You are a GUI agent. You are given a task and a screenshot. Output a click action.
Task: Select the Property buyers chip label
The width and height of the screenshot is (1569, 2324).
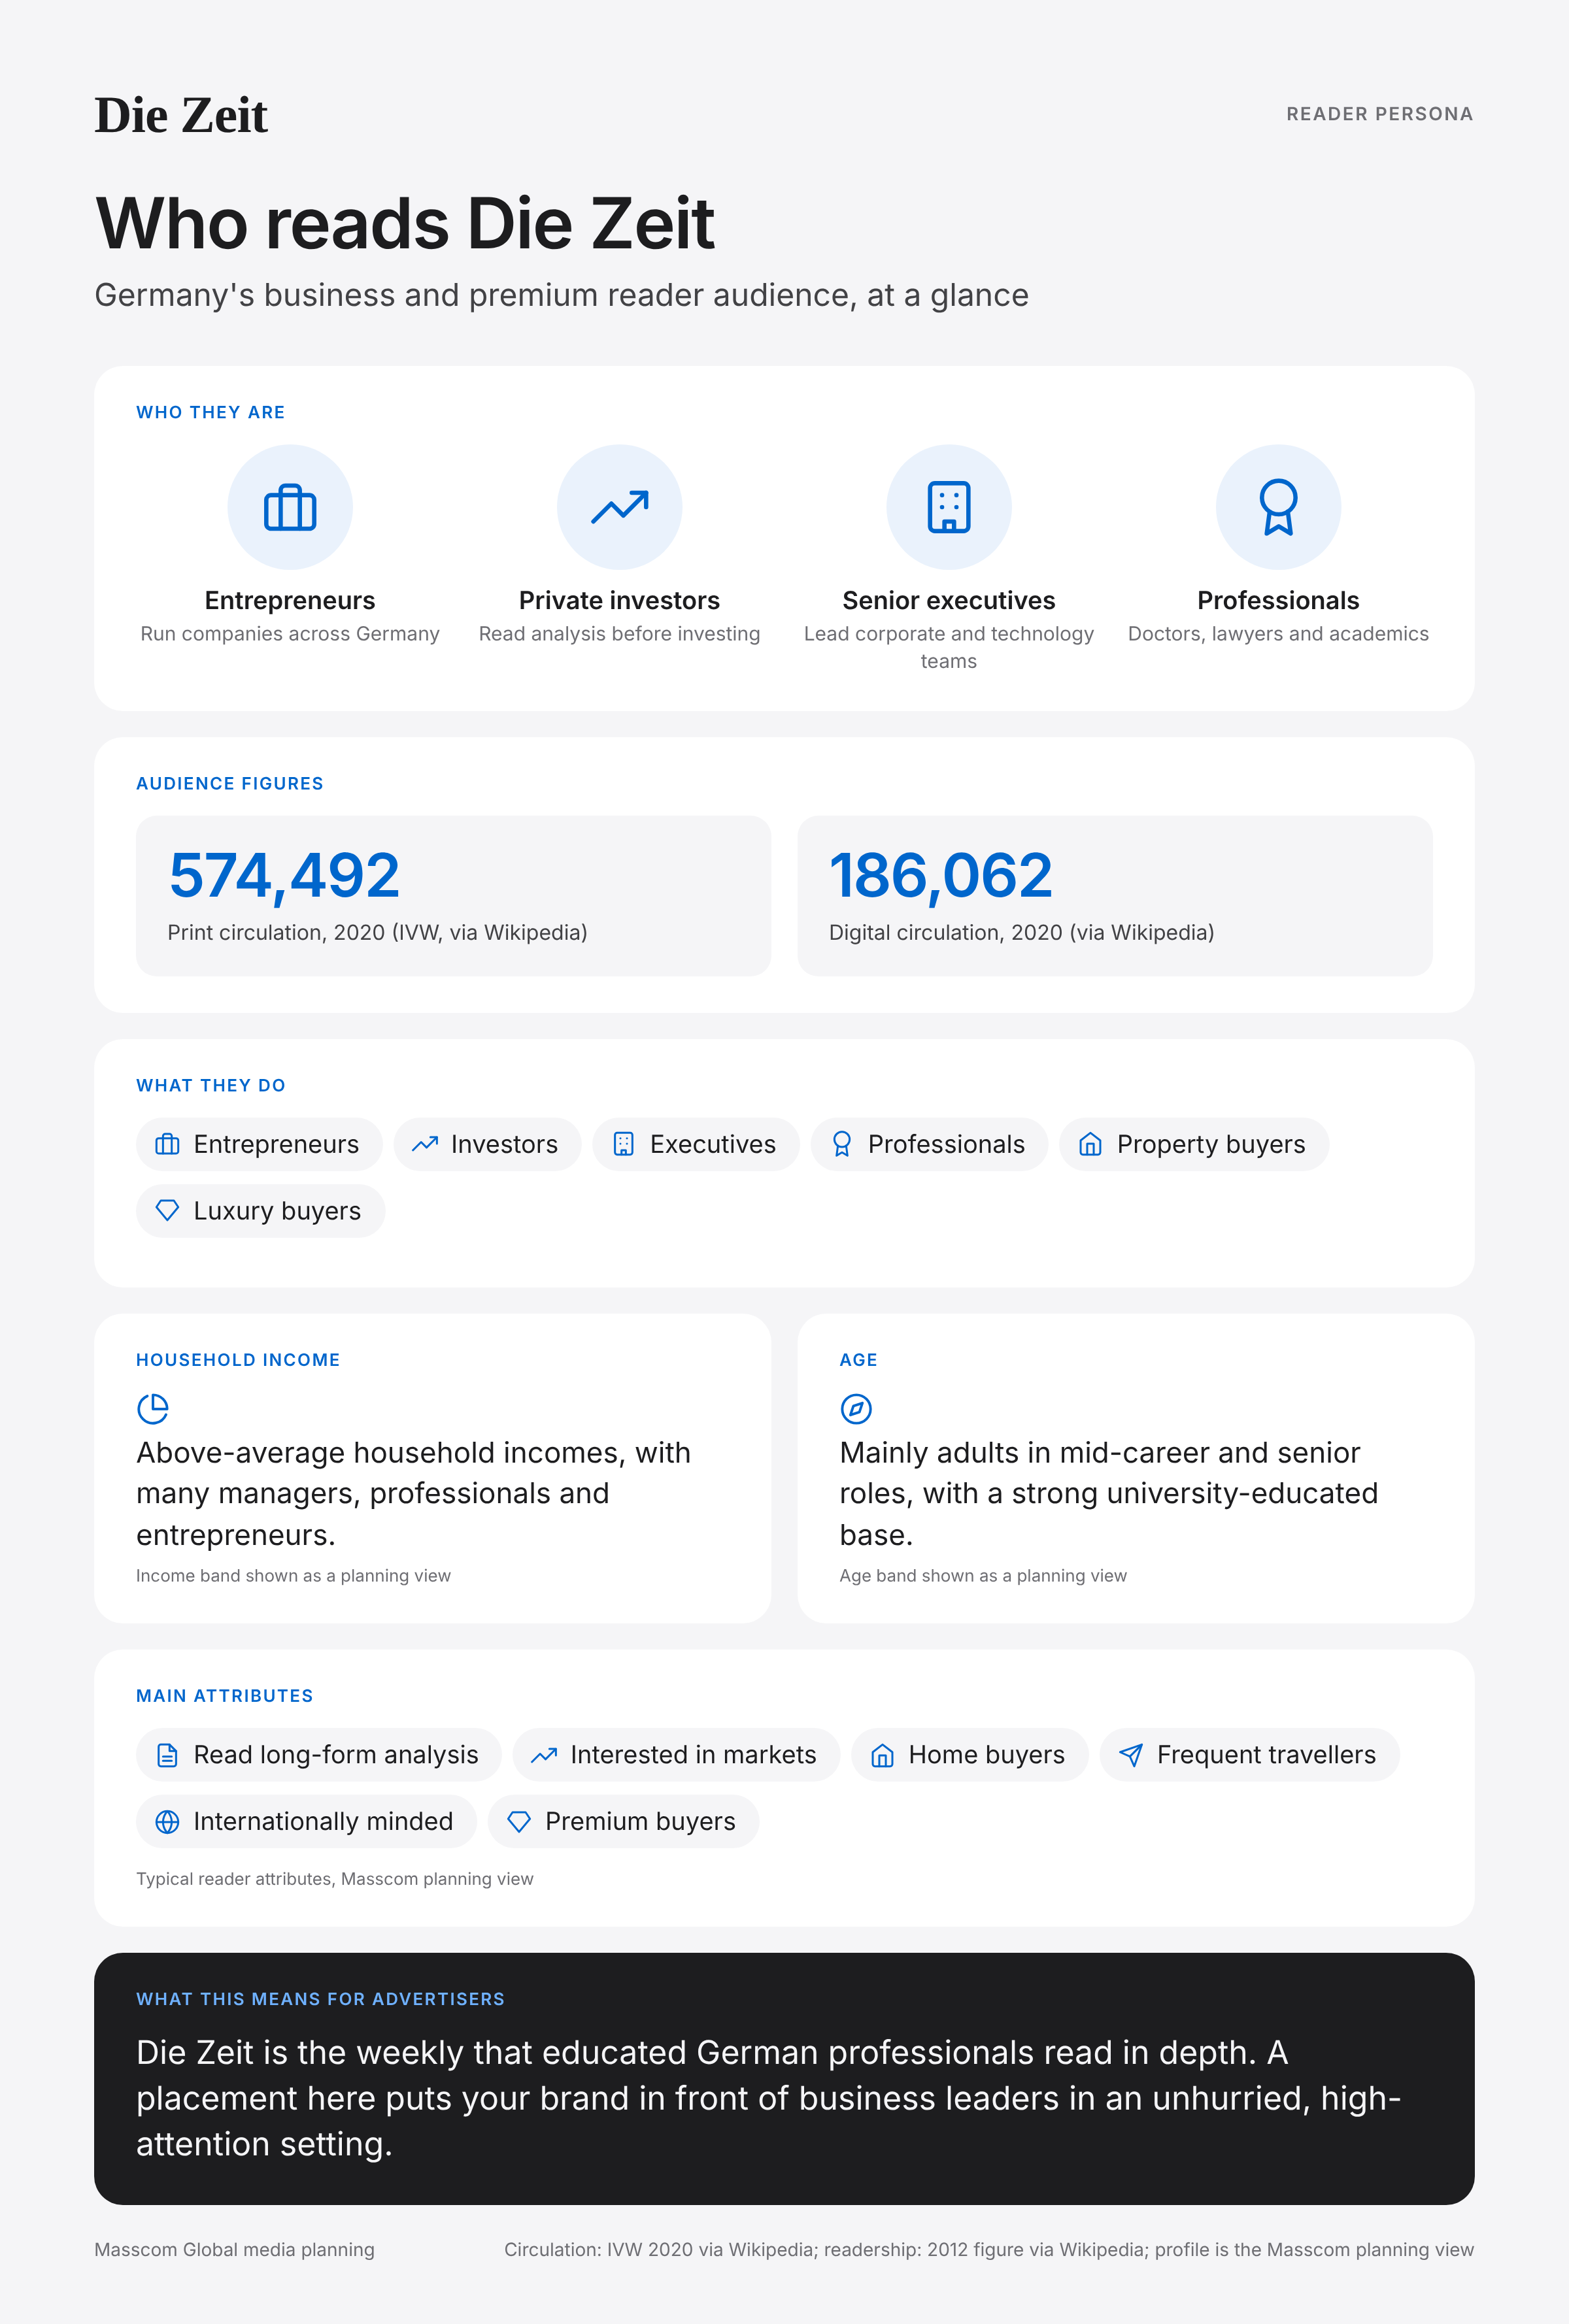(1211, 1144)
